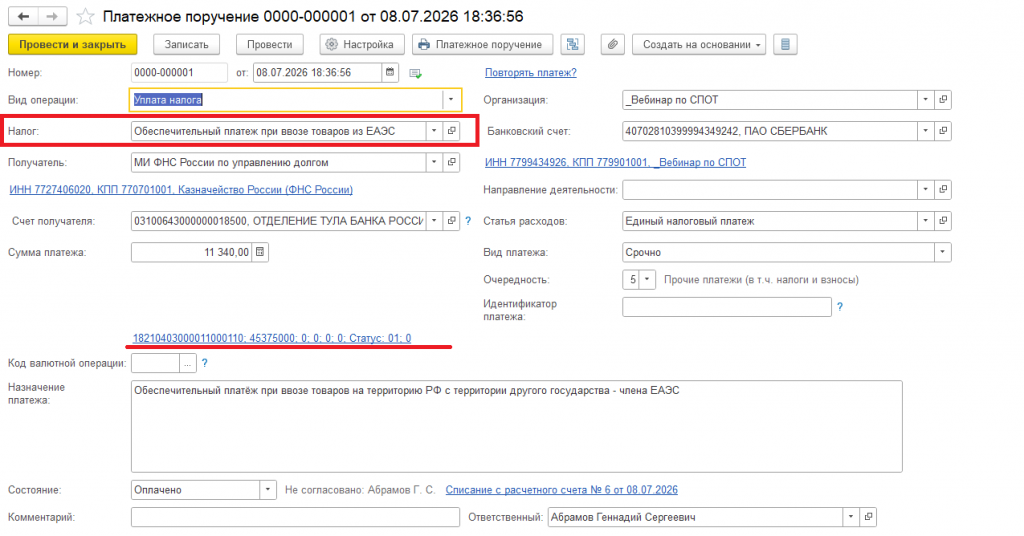Click the Комментарий input field

pos(295,517)
